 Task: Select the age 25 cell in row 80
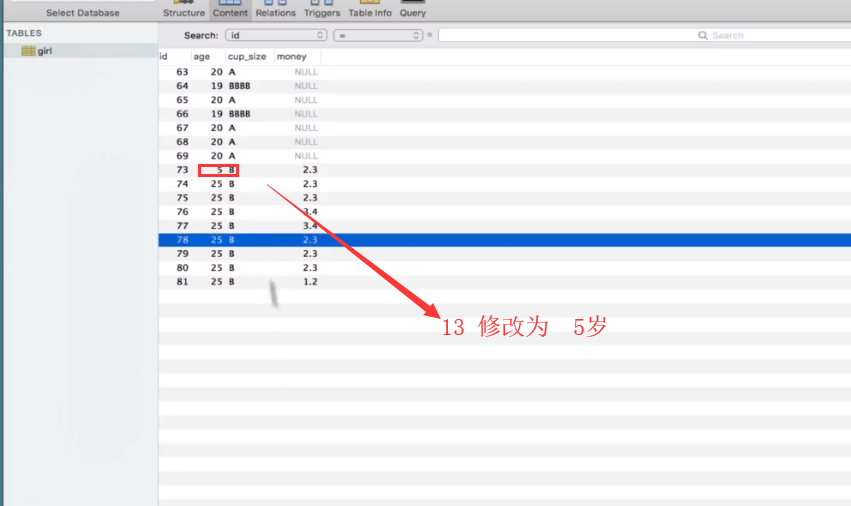click(217, 268)
